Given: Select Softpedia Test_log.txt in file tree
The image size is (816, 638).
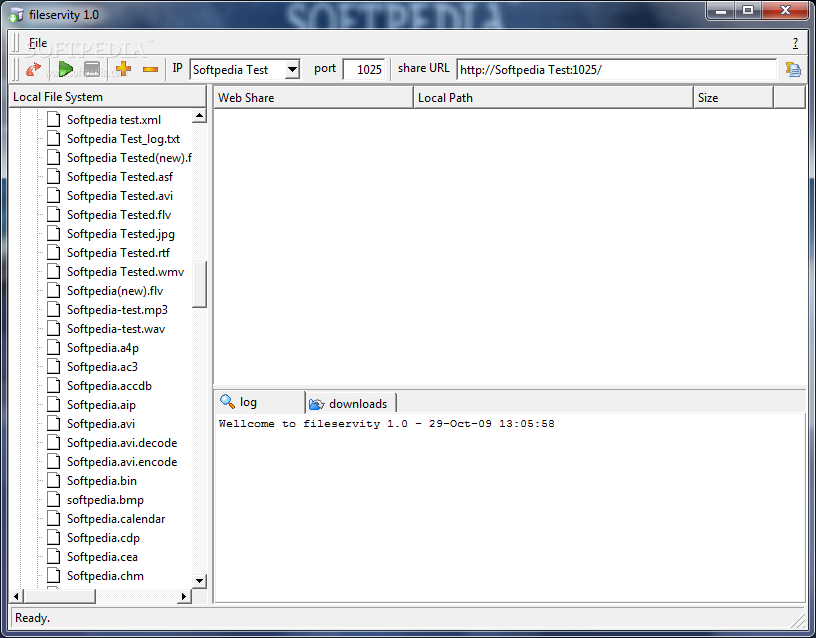Looking at the screenshot, I should point(123,139).
